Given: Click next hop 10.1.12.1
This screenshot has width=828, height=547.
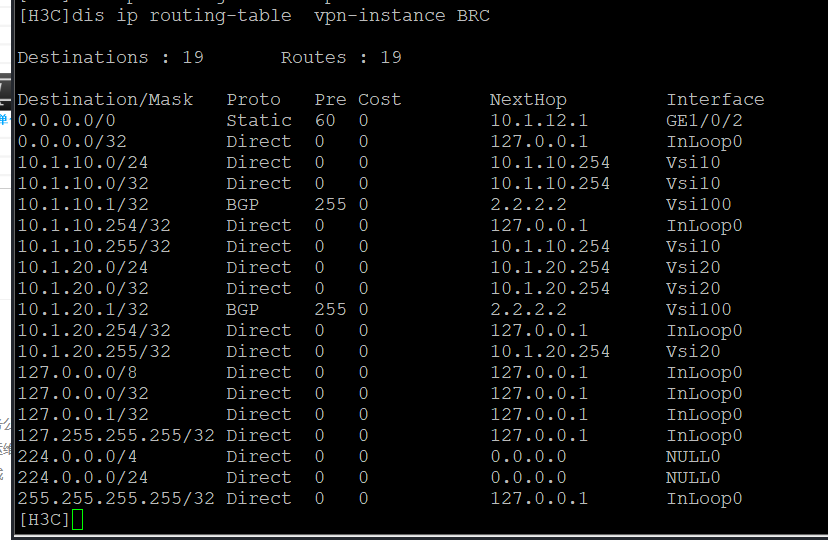Looking at the screenshot, I should 539,121.
